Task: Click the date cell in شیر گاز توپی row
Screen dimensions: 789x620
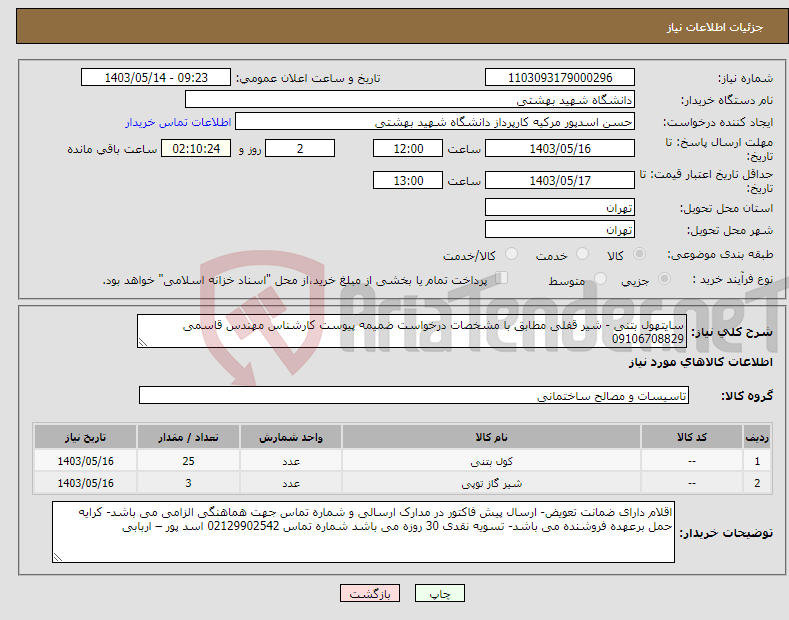Action: (86, 483)
